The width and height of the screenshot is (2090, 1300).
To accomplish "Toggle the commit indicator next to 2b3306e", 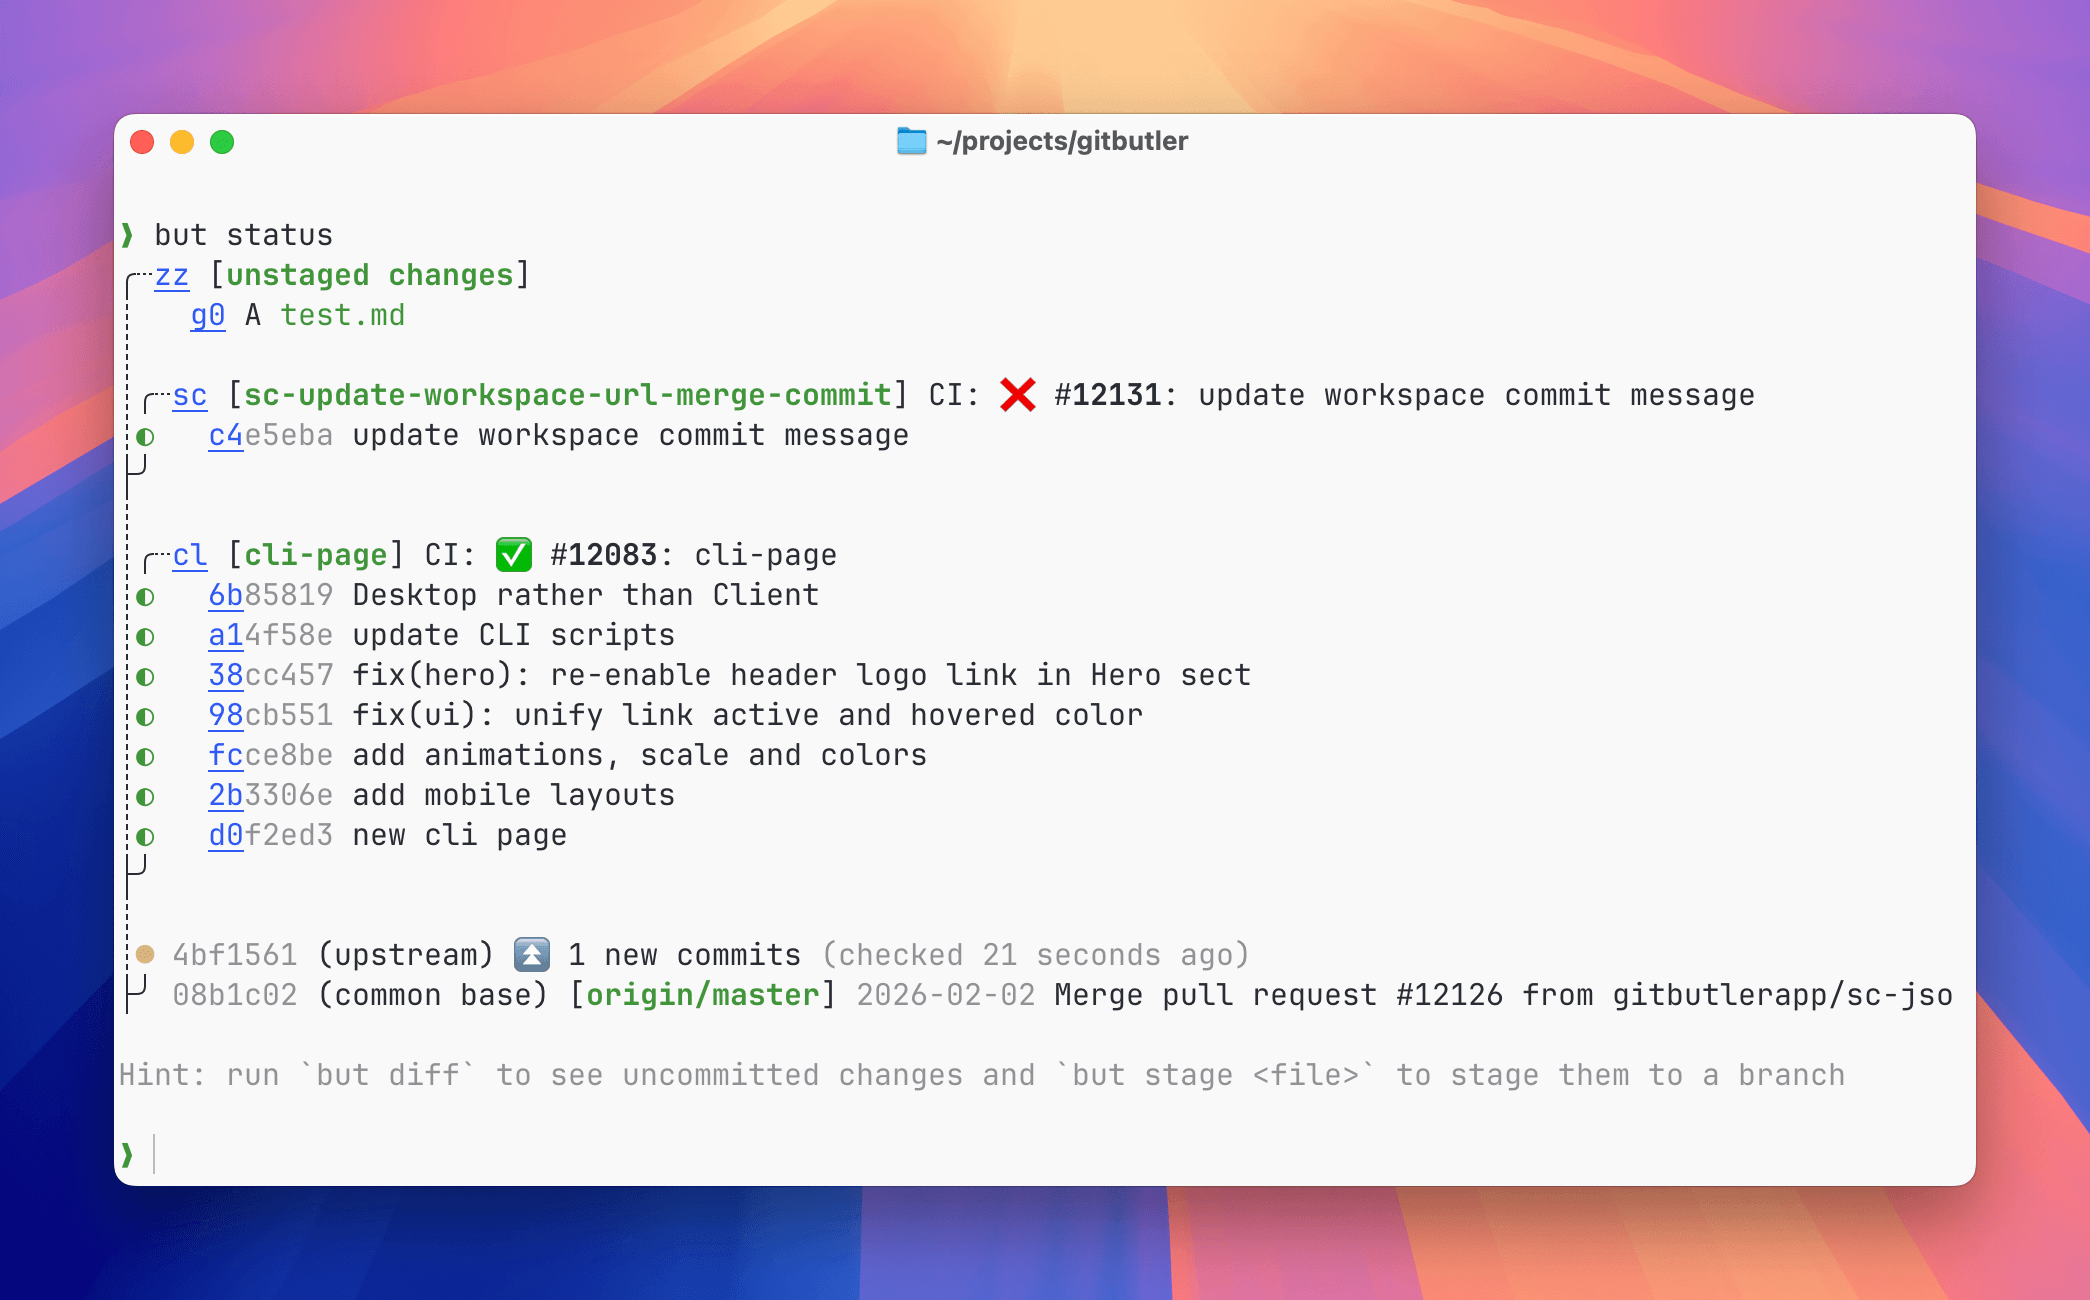I will 145,795.
